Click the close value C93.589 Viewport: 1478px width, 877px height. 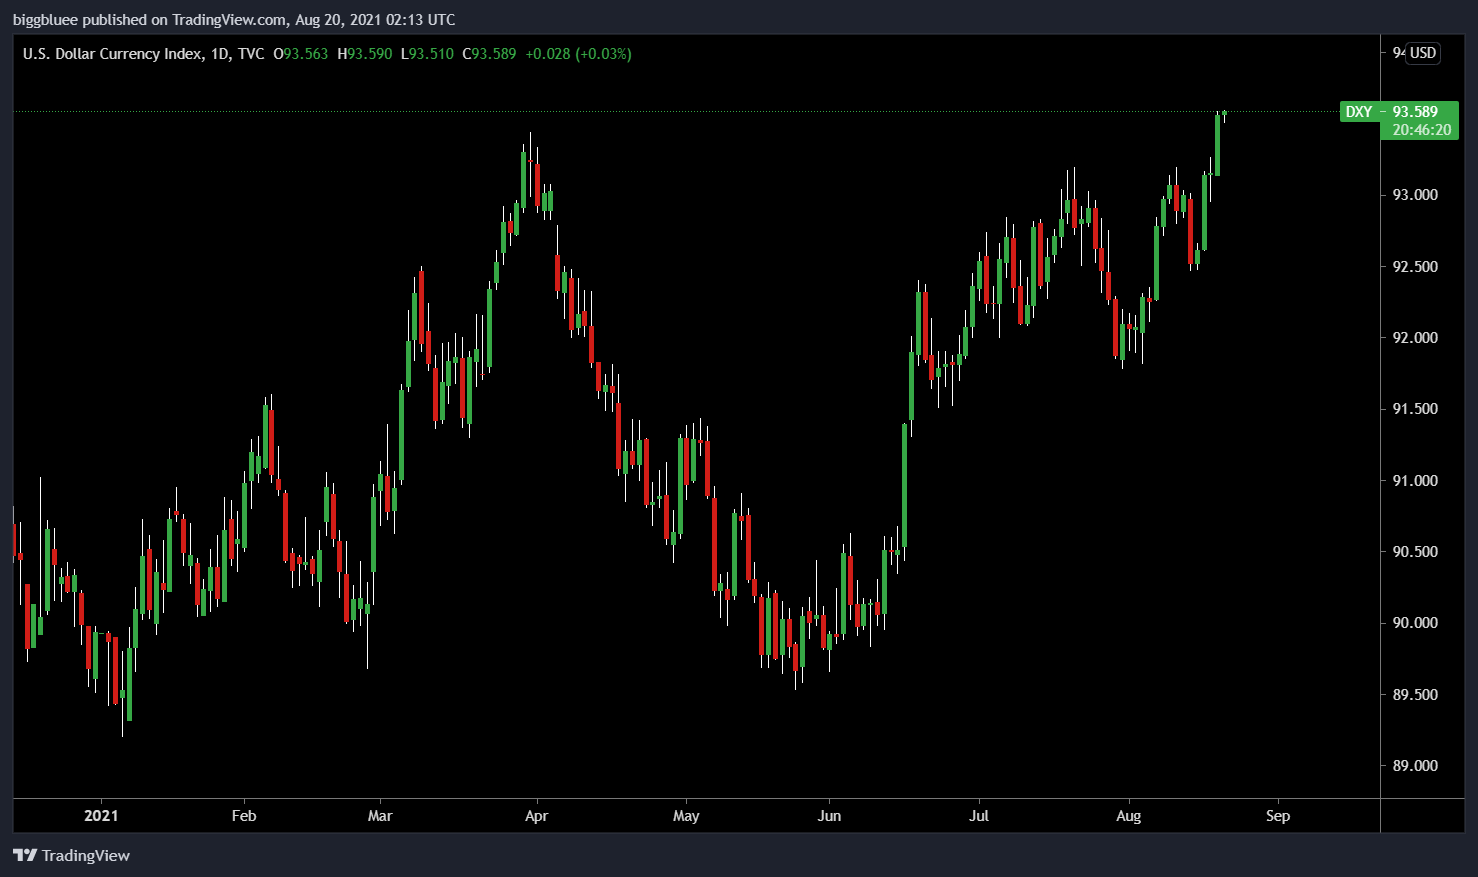(x=489, y=54)
